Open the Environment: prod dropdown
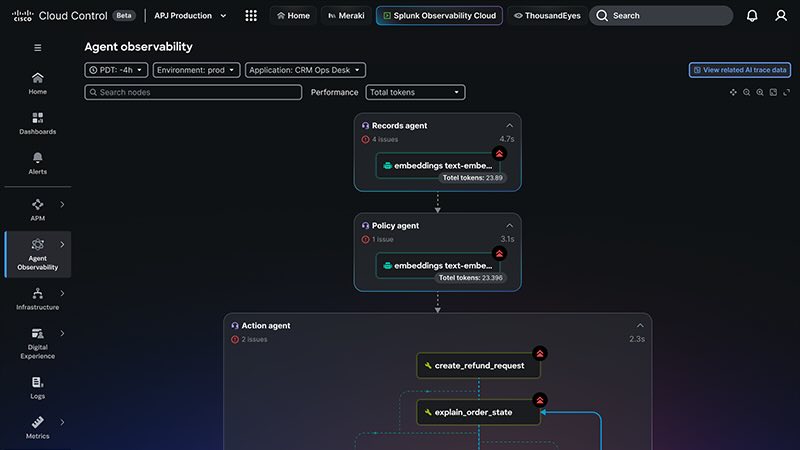 coord(196,70)
